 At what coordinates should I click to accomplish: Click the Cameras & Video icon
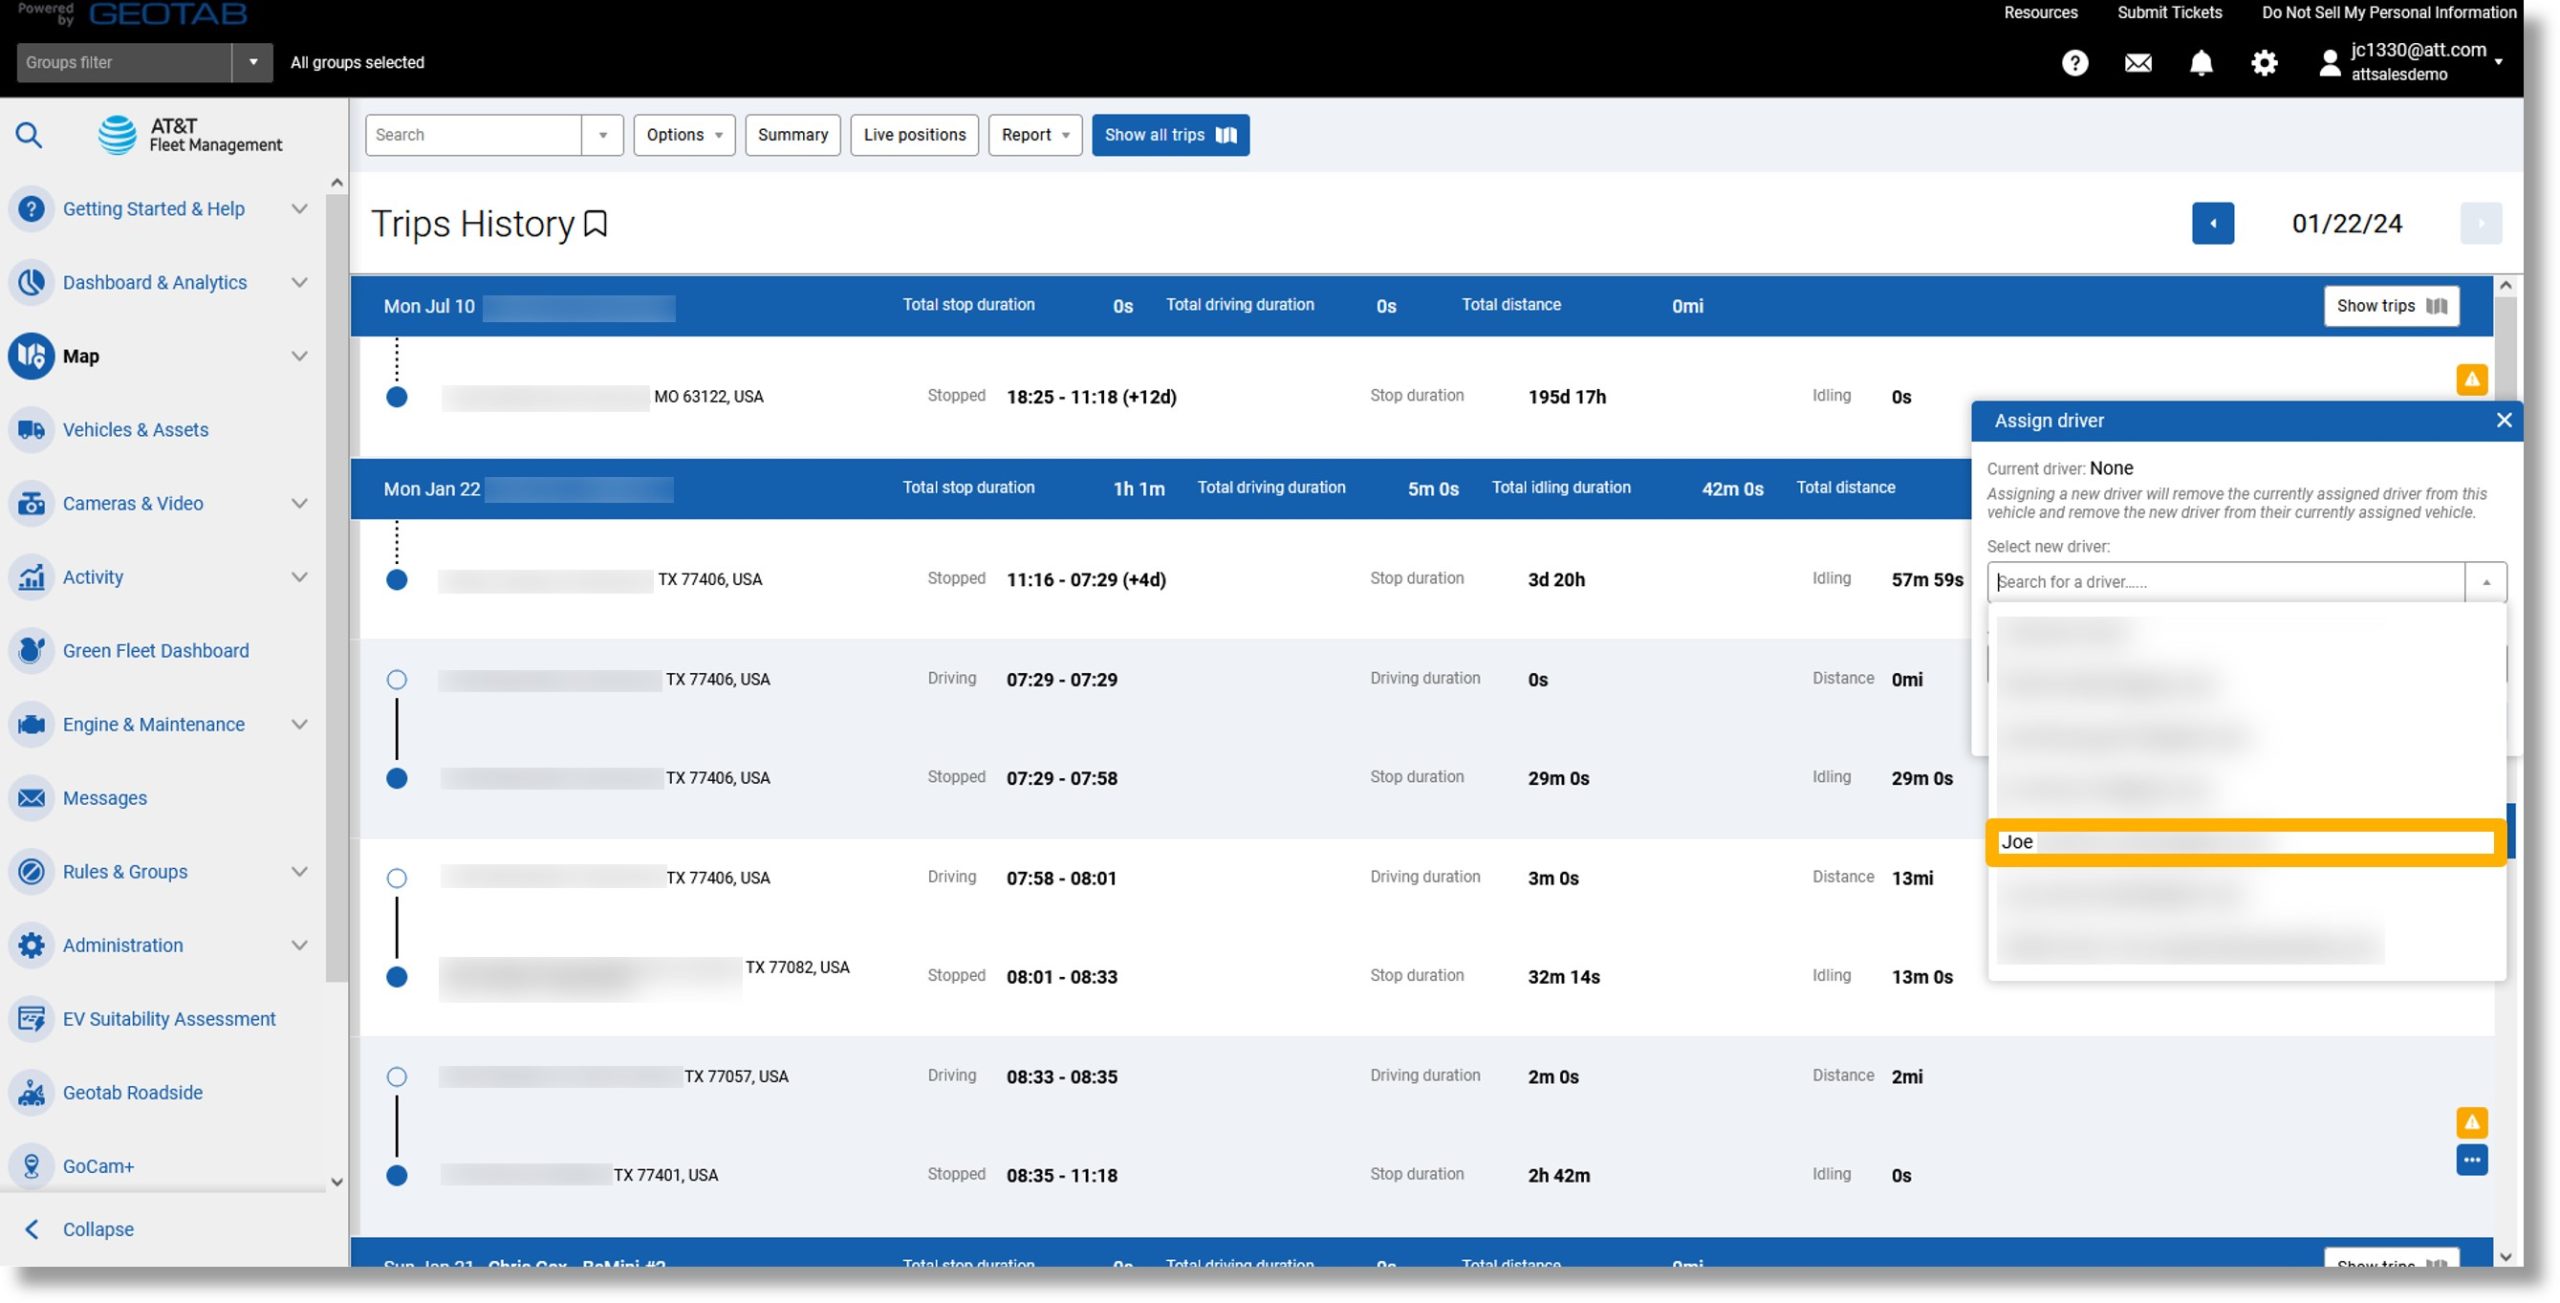31,504
